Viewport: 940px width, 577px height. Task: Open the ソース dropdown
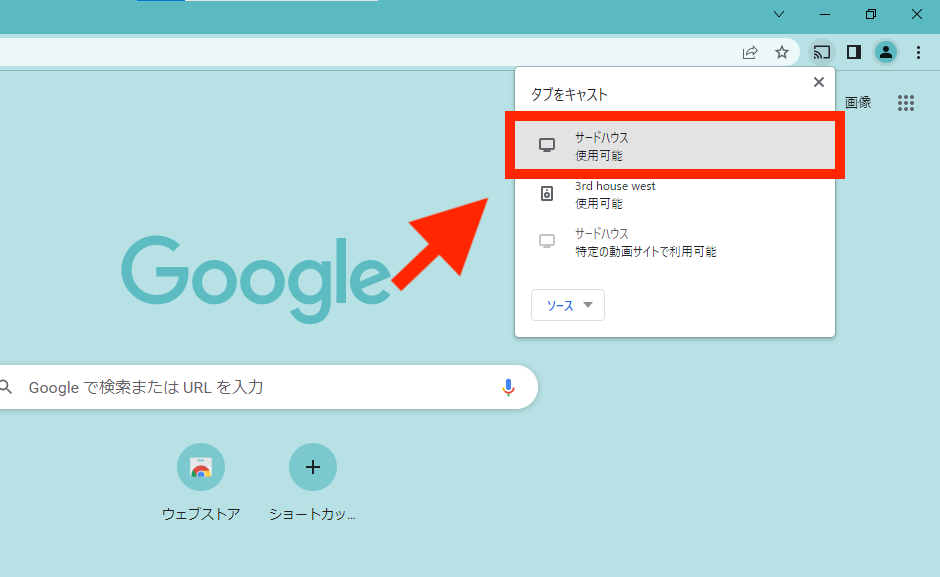pyautogui.click(x=568, y=305)
